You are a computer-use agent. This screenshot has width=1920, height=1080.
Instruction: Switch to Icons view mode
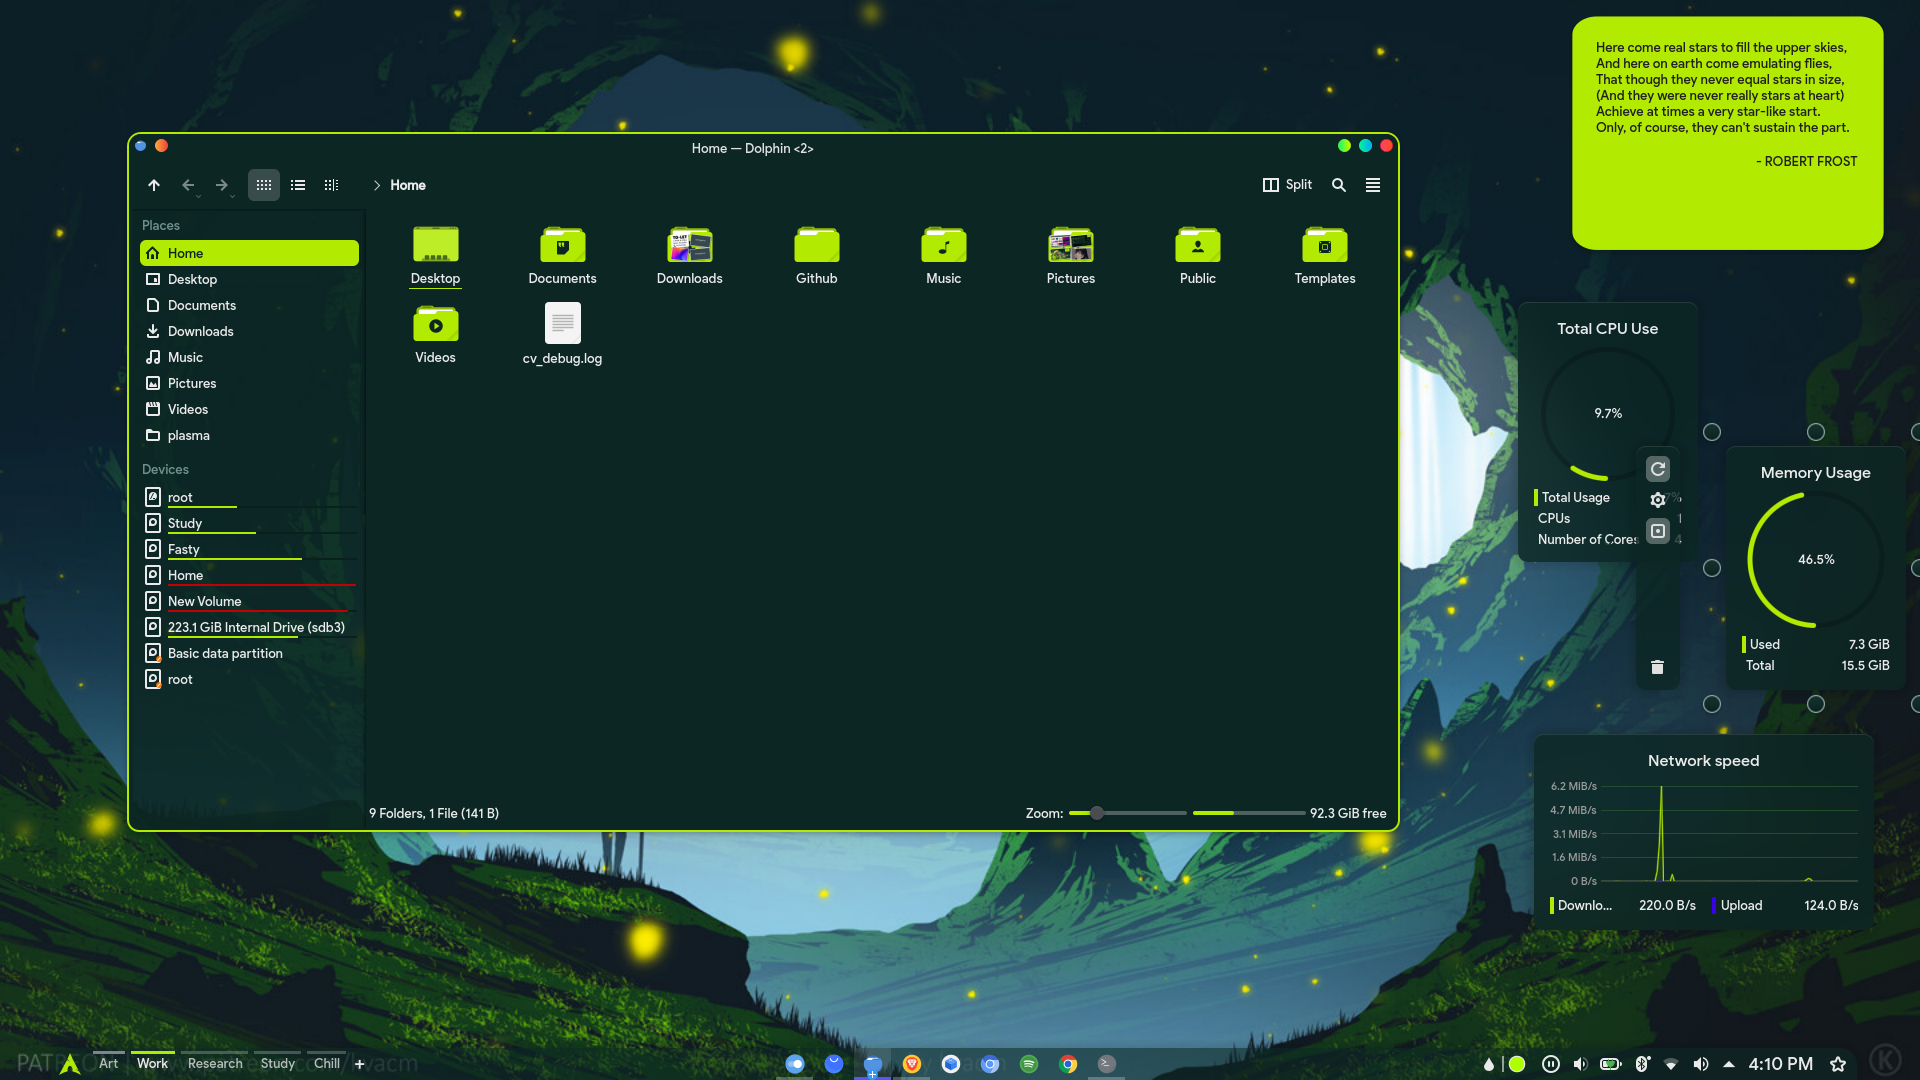[x=264, y=185]
